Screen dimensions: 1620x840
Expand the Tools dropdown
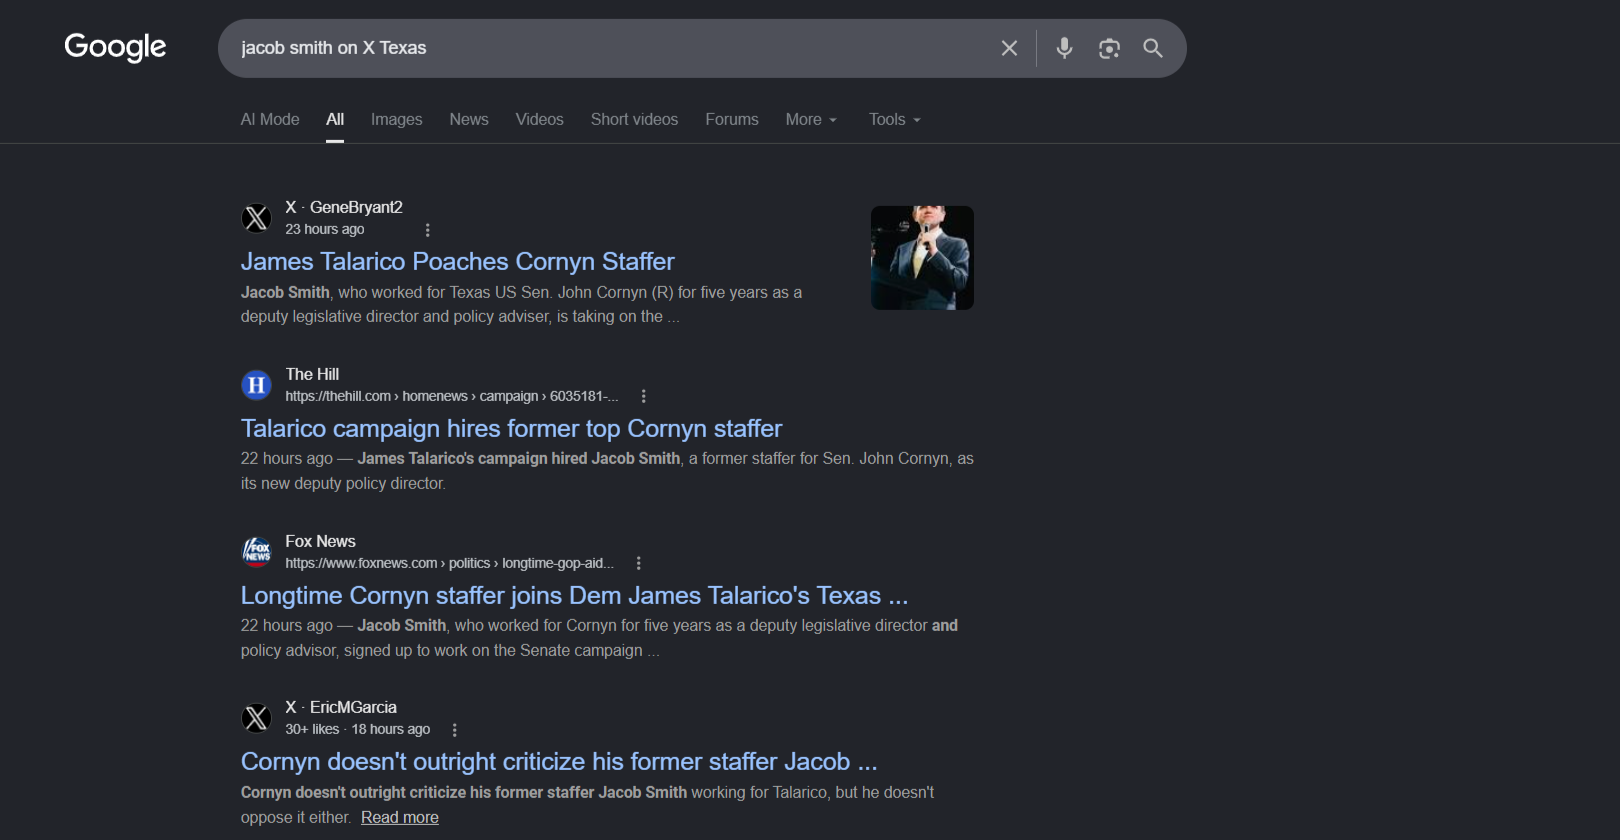click(895, 119)
